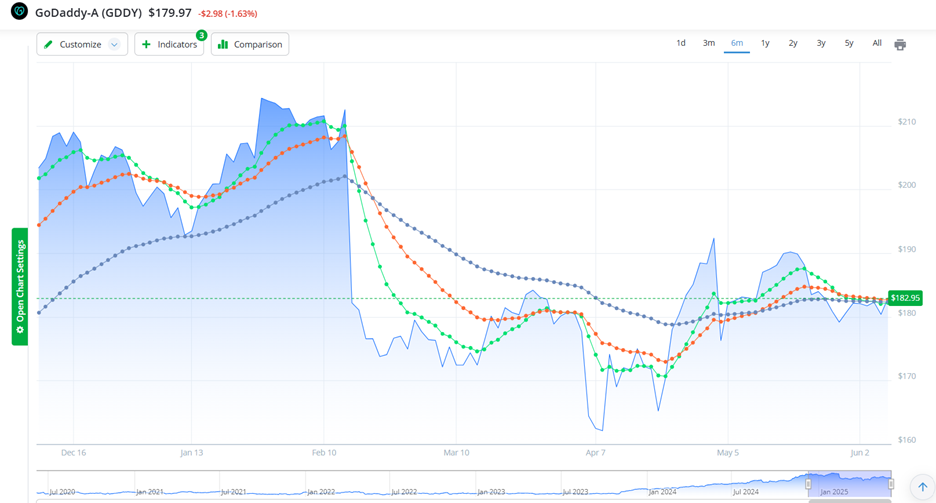
Task: Select the All time range
Action: (877, 43)
